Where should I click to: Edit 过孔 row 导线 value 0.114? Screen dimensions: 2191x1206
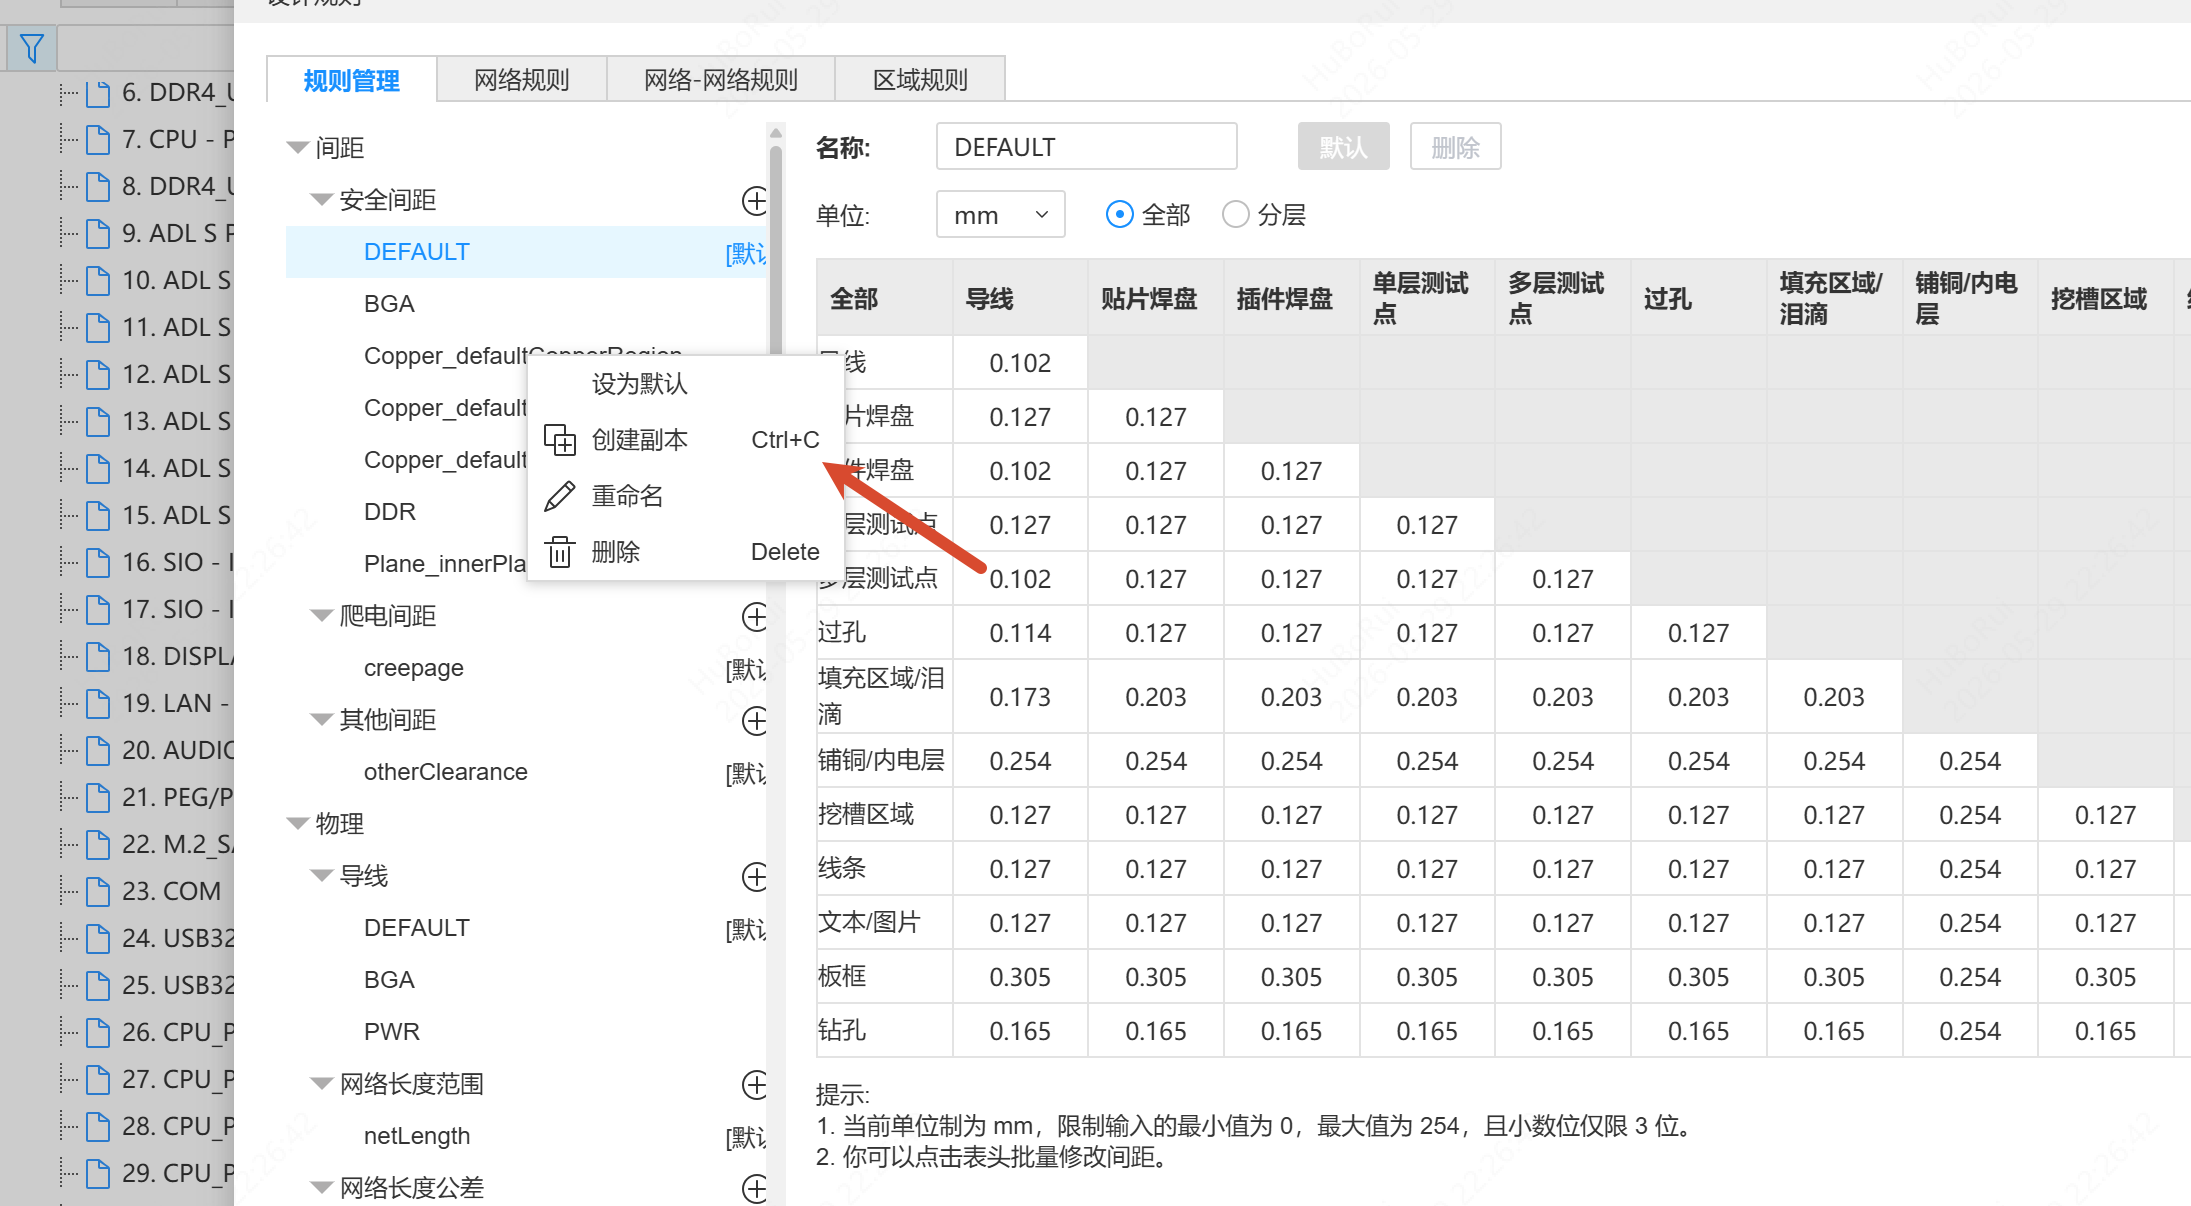coord(1020,633)
